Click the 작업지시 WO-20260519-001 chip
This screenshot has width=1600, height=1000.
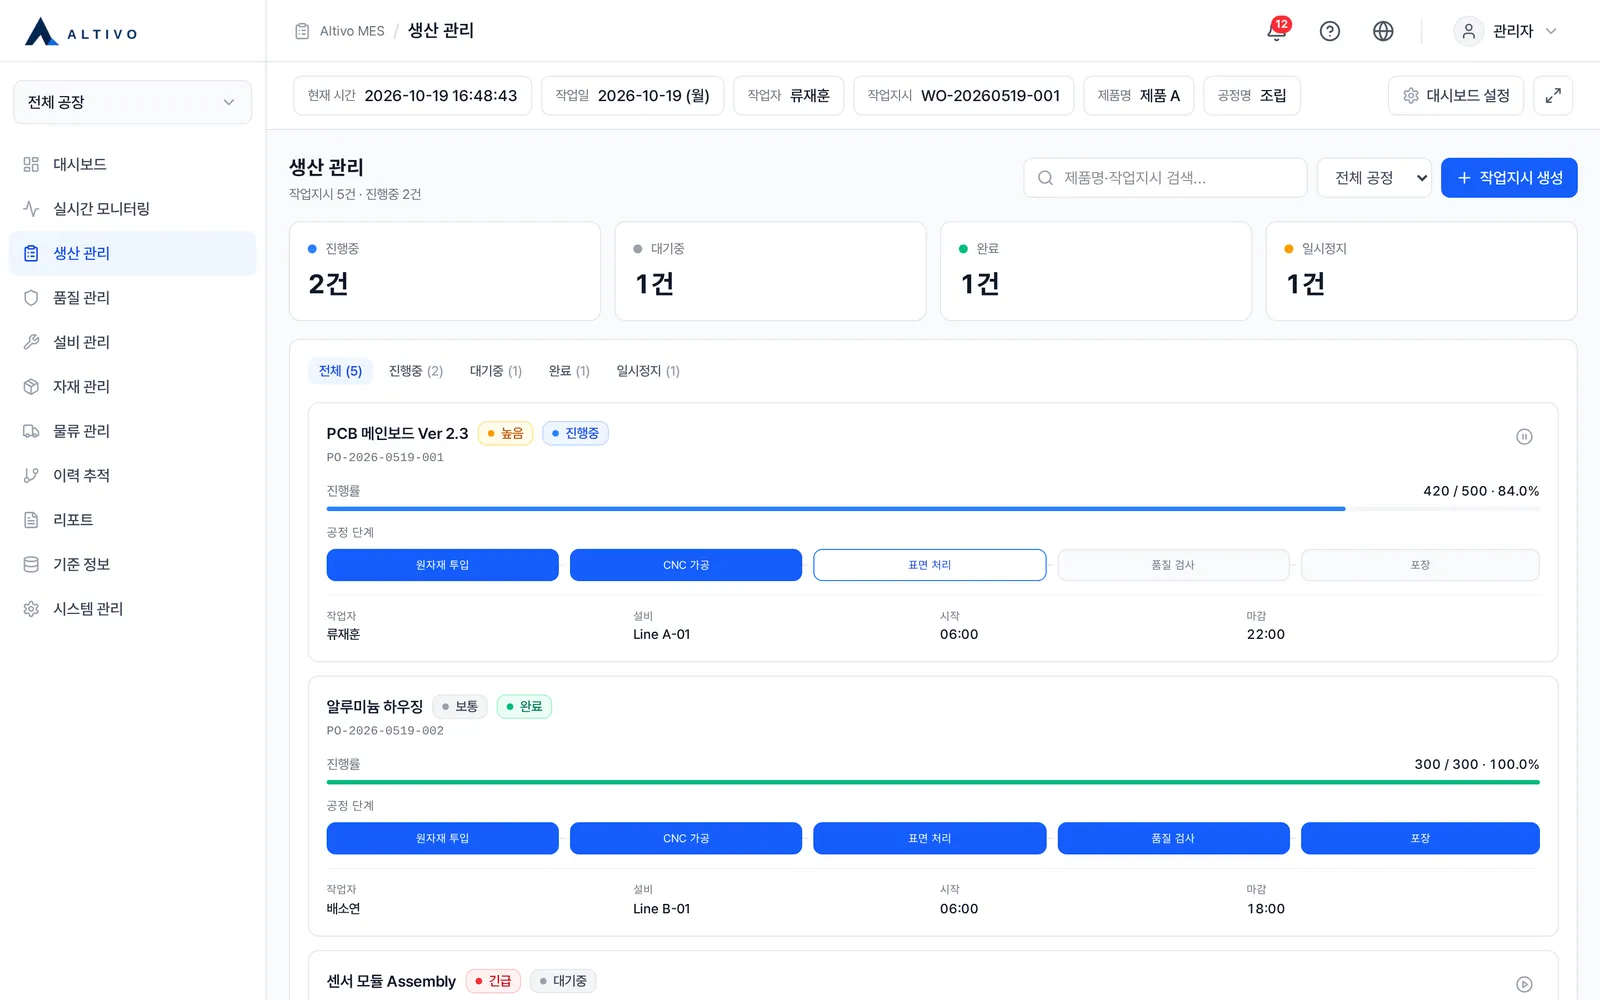click(964, 96)
